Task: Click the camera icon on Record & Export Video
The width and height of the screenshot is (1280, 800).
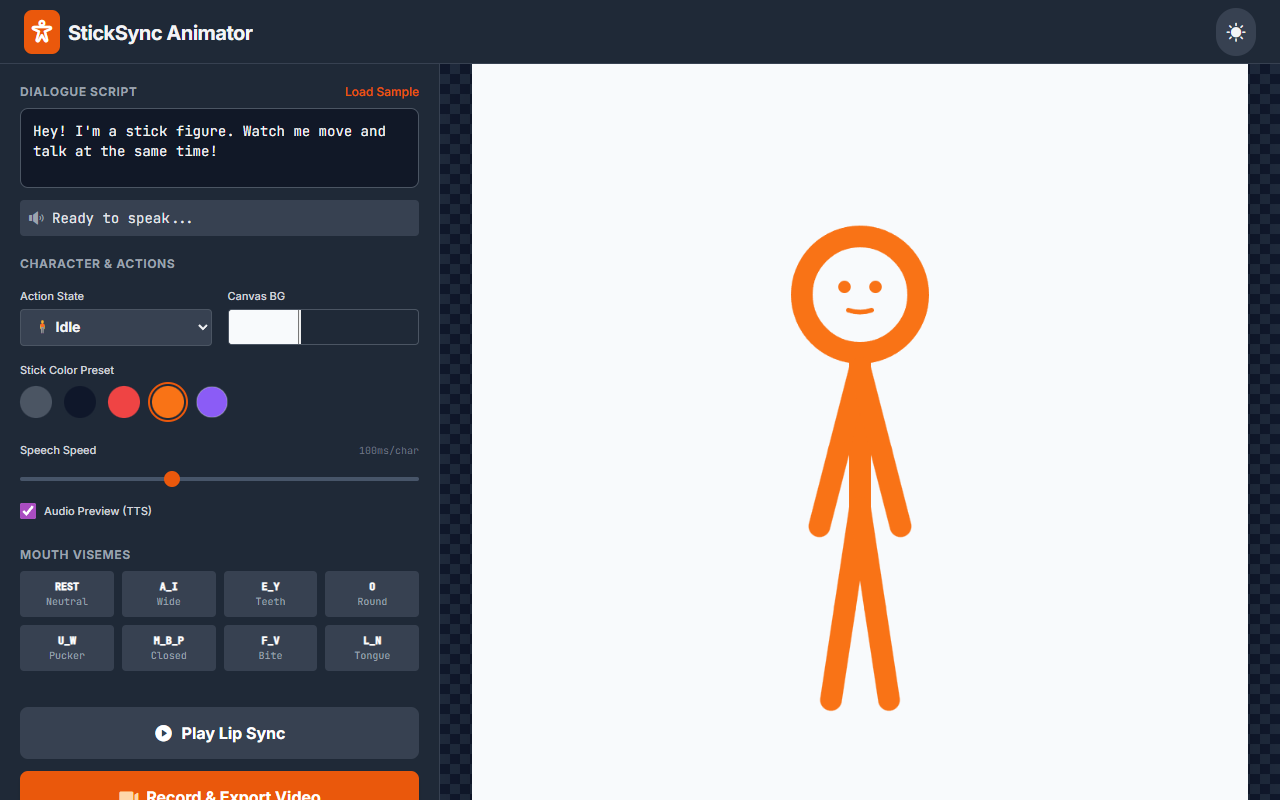Action: (130, 795)
